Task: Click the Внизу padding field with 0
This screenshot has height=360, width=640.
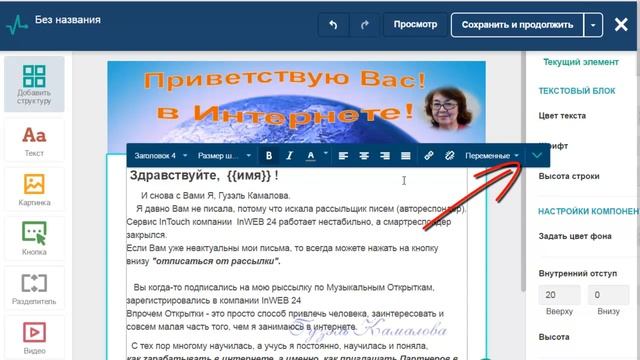Action: pyautogui.click(x=608, y=295)
